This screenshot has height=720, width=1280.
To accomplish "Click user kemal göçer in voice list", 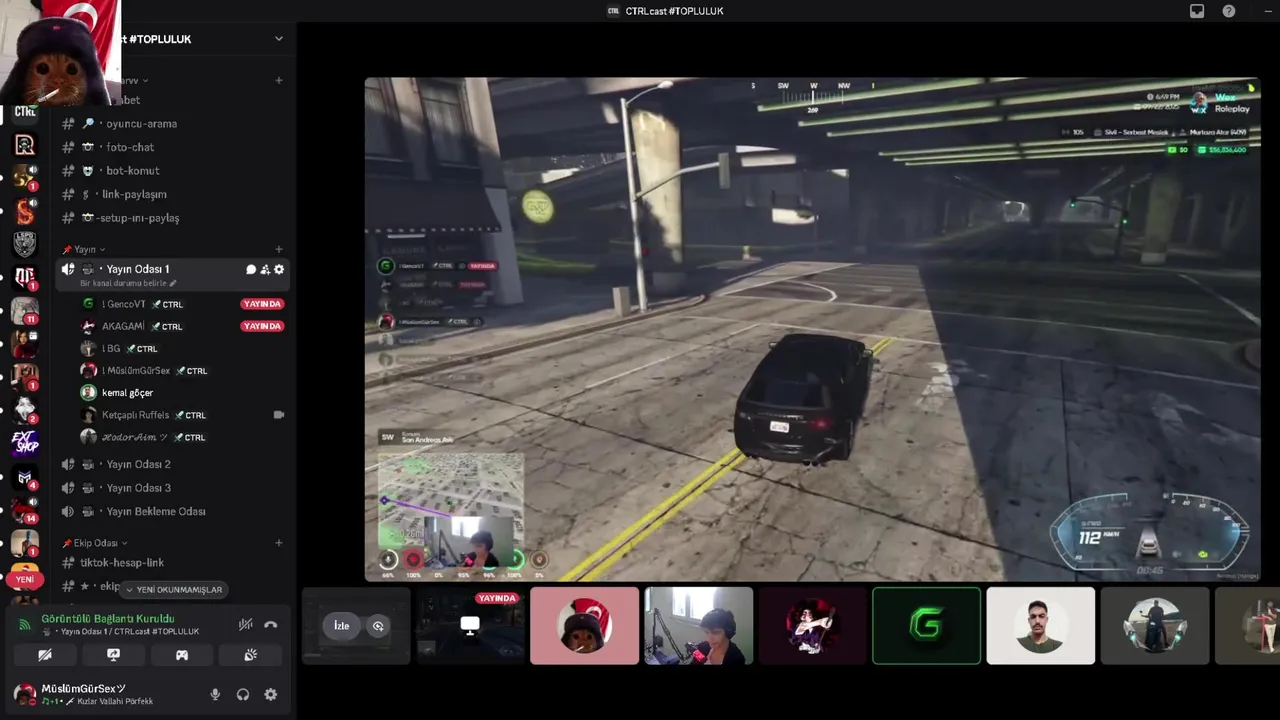I will click(x=127, y=393).
